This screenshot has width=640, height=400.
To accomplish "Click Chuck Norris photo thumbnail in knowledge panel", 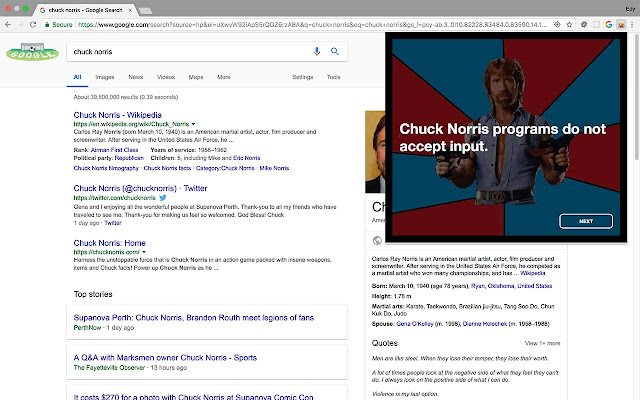I will click(x=375, y=152).
